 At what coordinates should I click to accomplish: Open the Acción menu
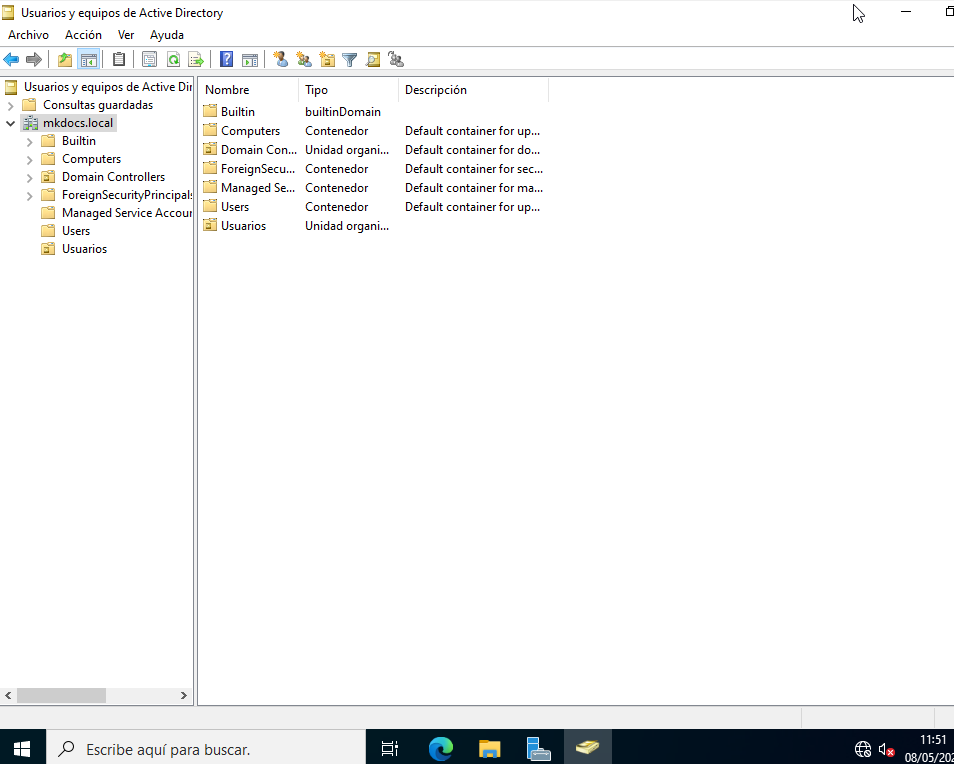tap(83, 34)
